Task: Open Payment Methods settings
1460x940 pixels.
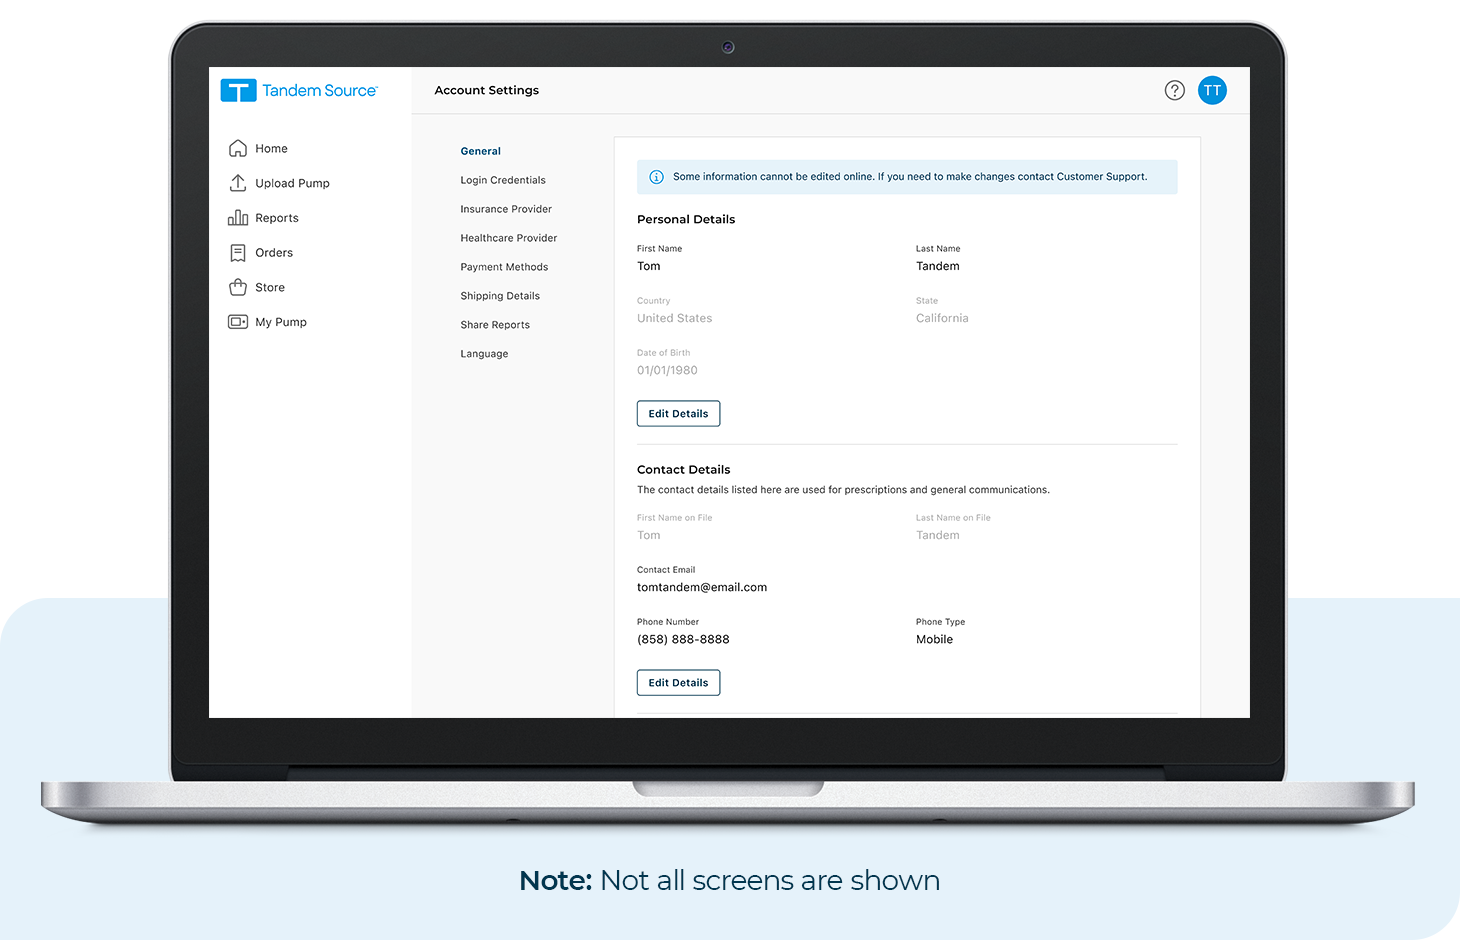Action: pos(504,266)
